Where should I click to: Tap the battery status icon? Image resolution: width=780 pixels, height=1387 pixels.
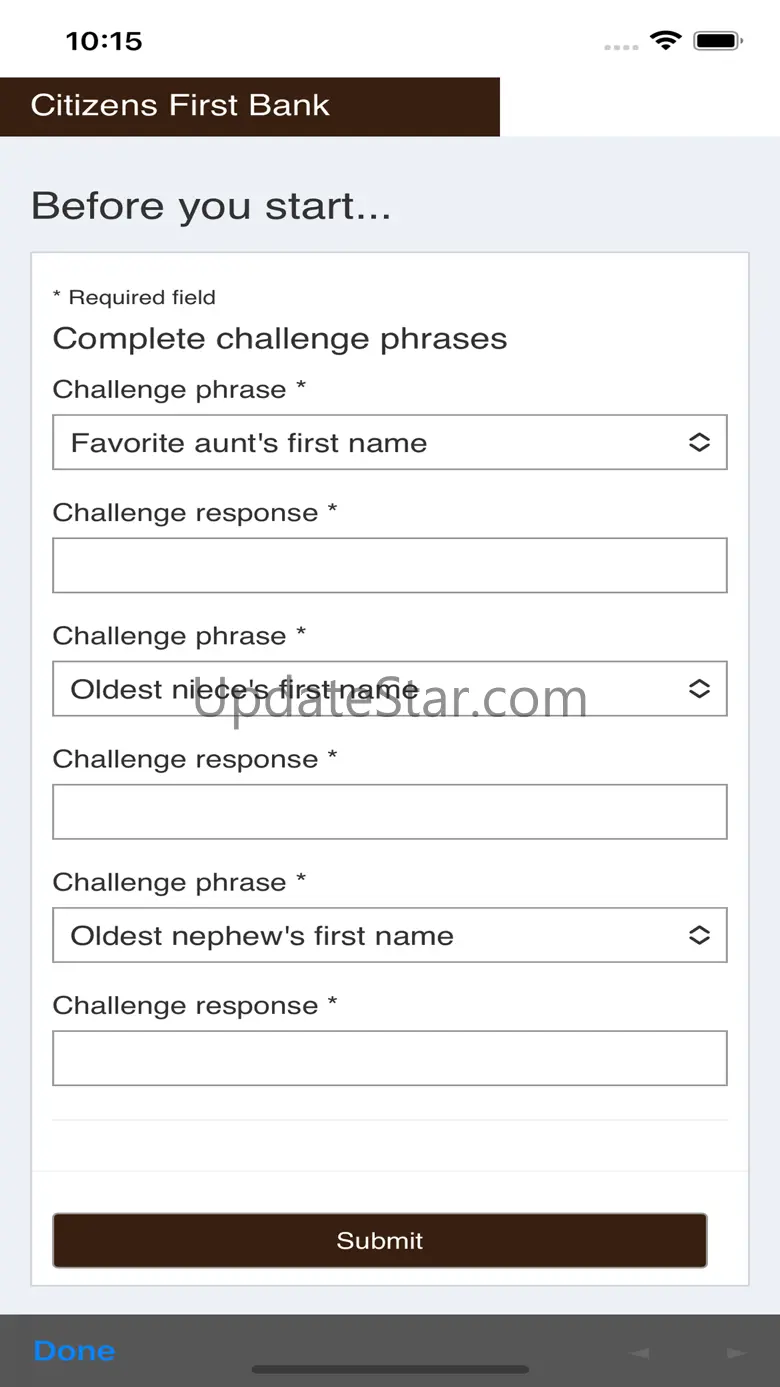pyautogui.click(x=718, y=41)
